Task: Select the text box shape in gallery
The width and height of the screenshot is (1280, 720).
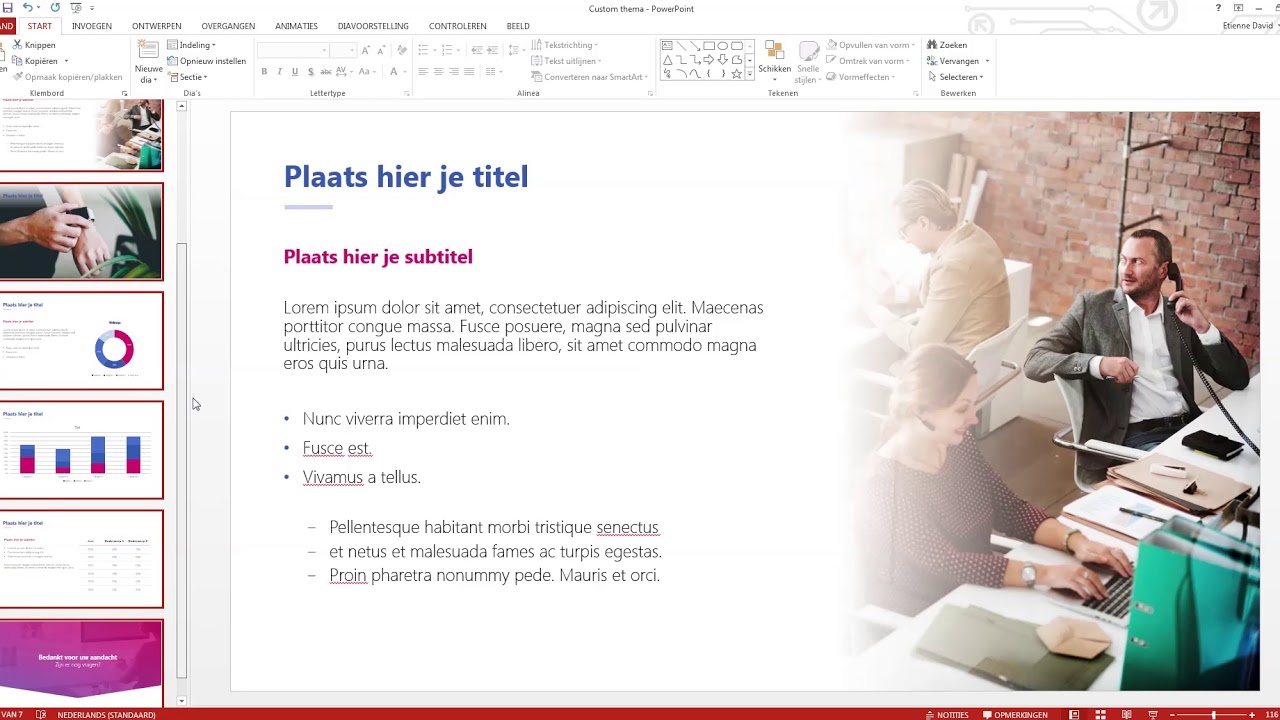Action: point(667,46)
